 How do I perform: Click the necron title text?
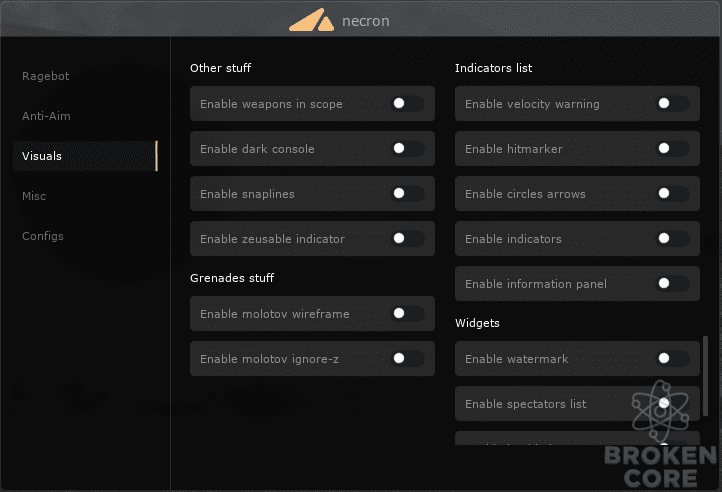point(366,21)
